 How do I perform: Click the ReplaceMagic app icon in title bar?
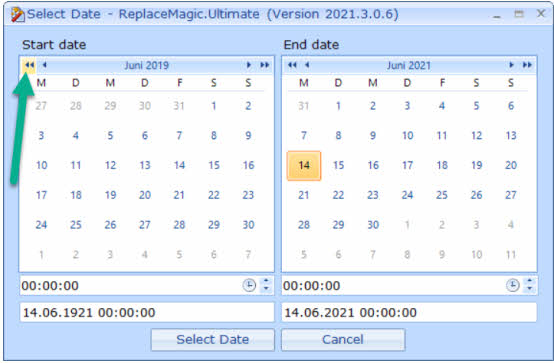click(x=17, y=14)
